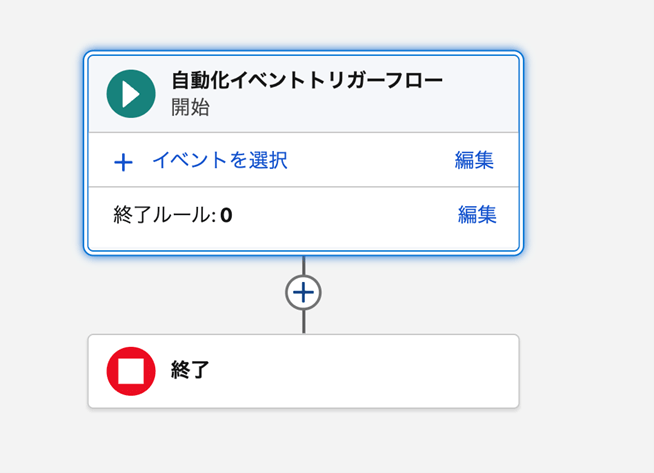
Task: Click the 終了ルール label text
Action: pyautogui.click(x=162, y=214)
